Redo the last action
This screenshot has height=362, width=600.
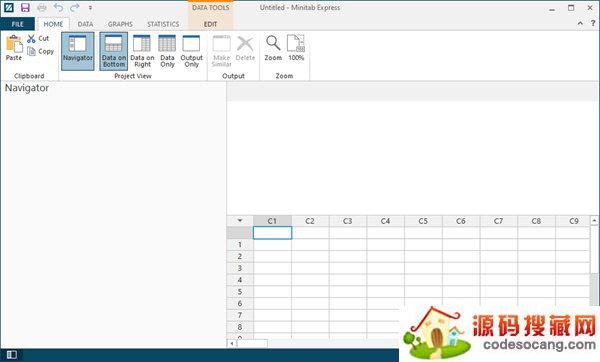(x=75, y=7)
